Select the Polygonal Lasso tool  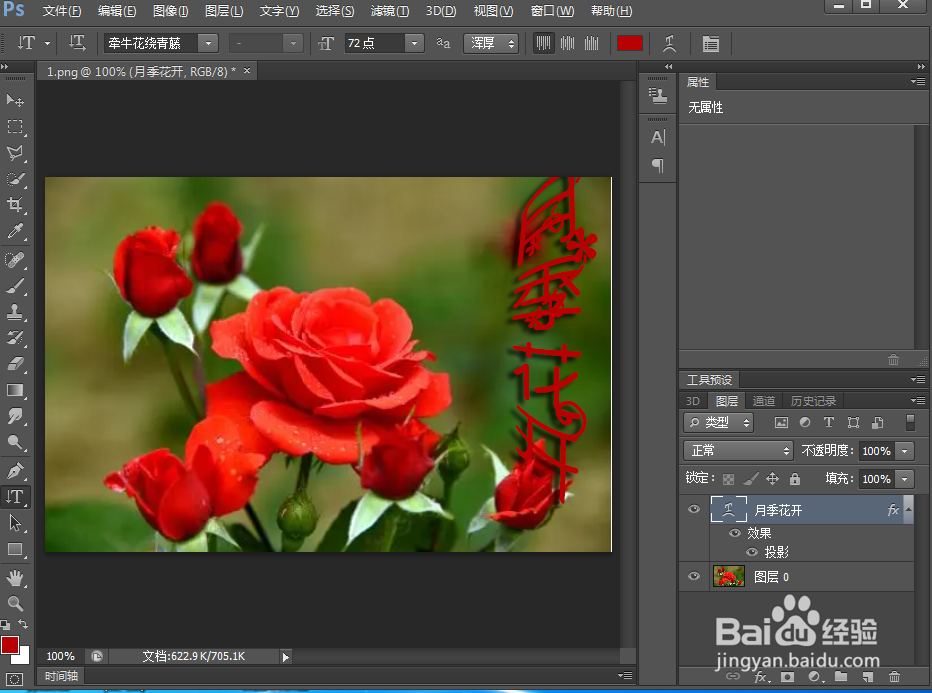click(x=15, y=152)
